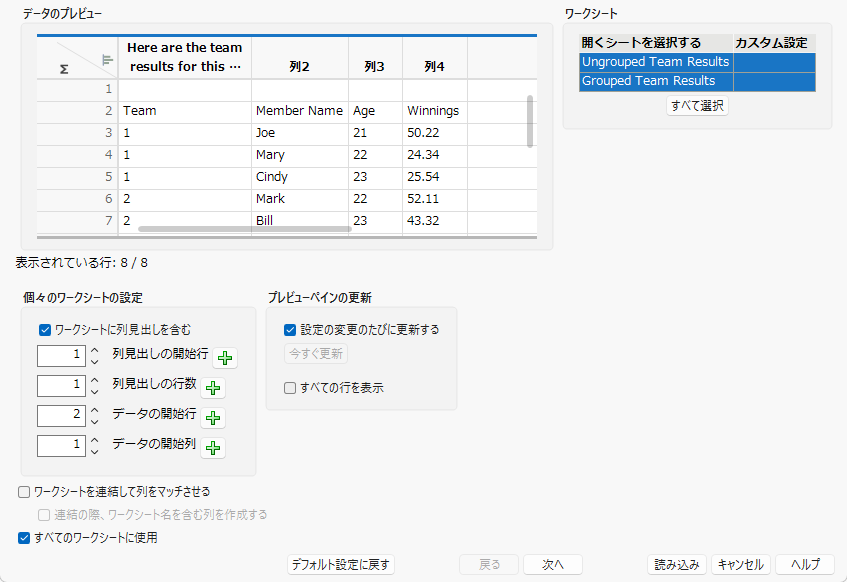The height and width of the screenshot is (582, 847).
Task: Toggle ワークシートに列見出しを含む checkbox
Action: click(45, 330)
